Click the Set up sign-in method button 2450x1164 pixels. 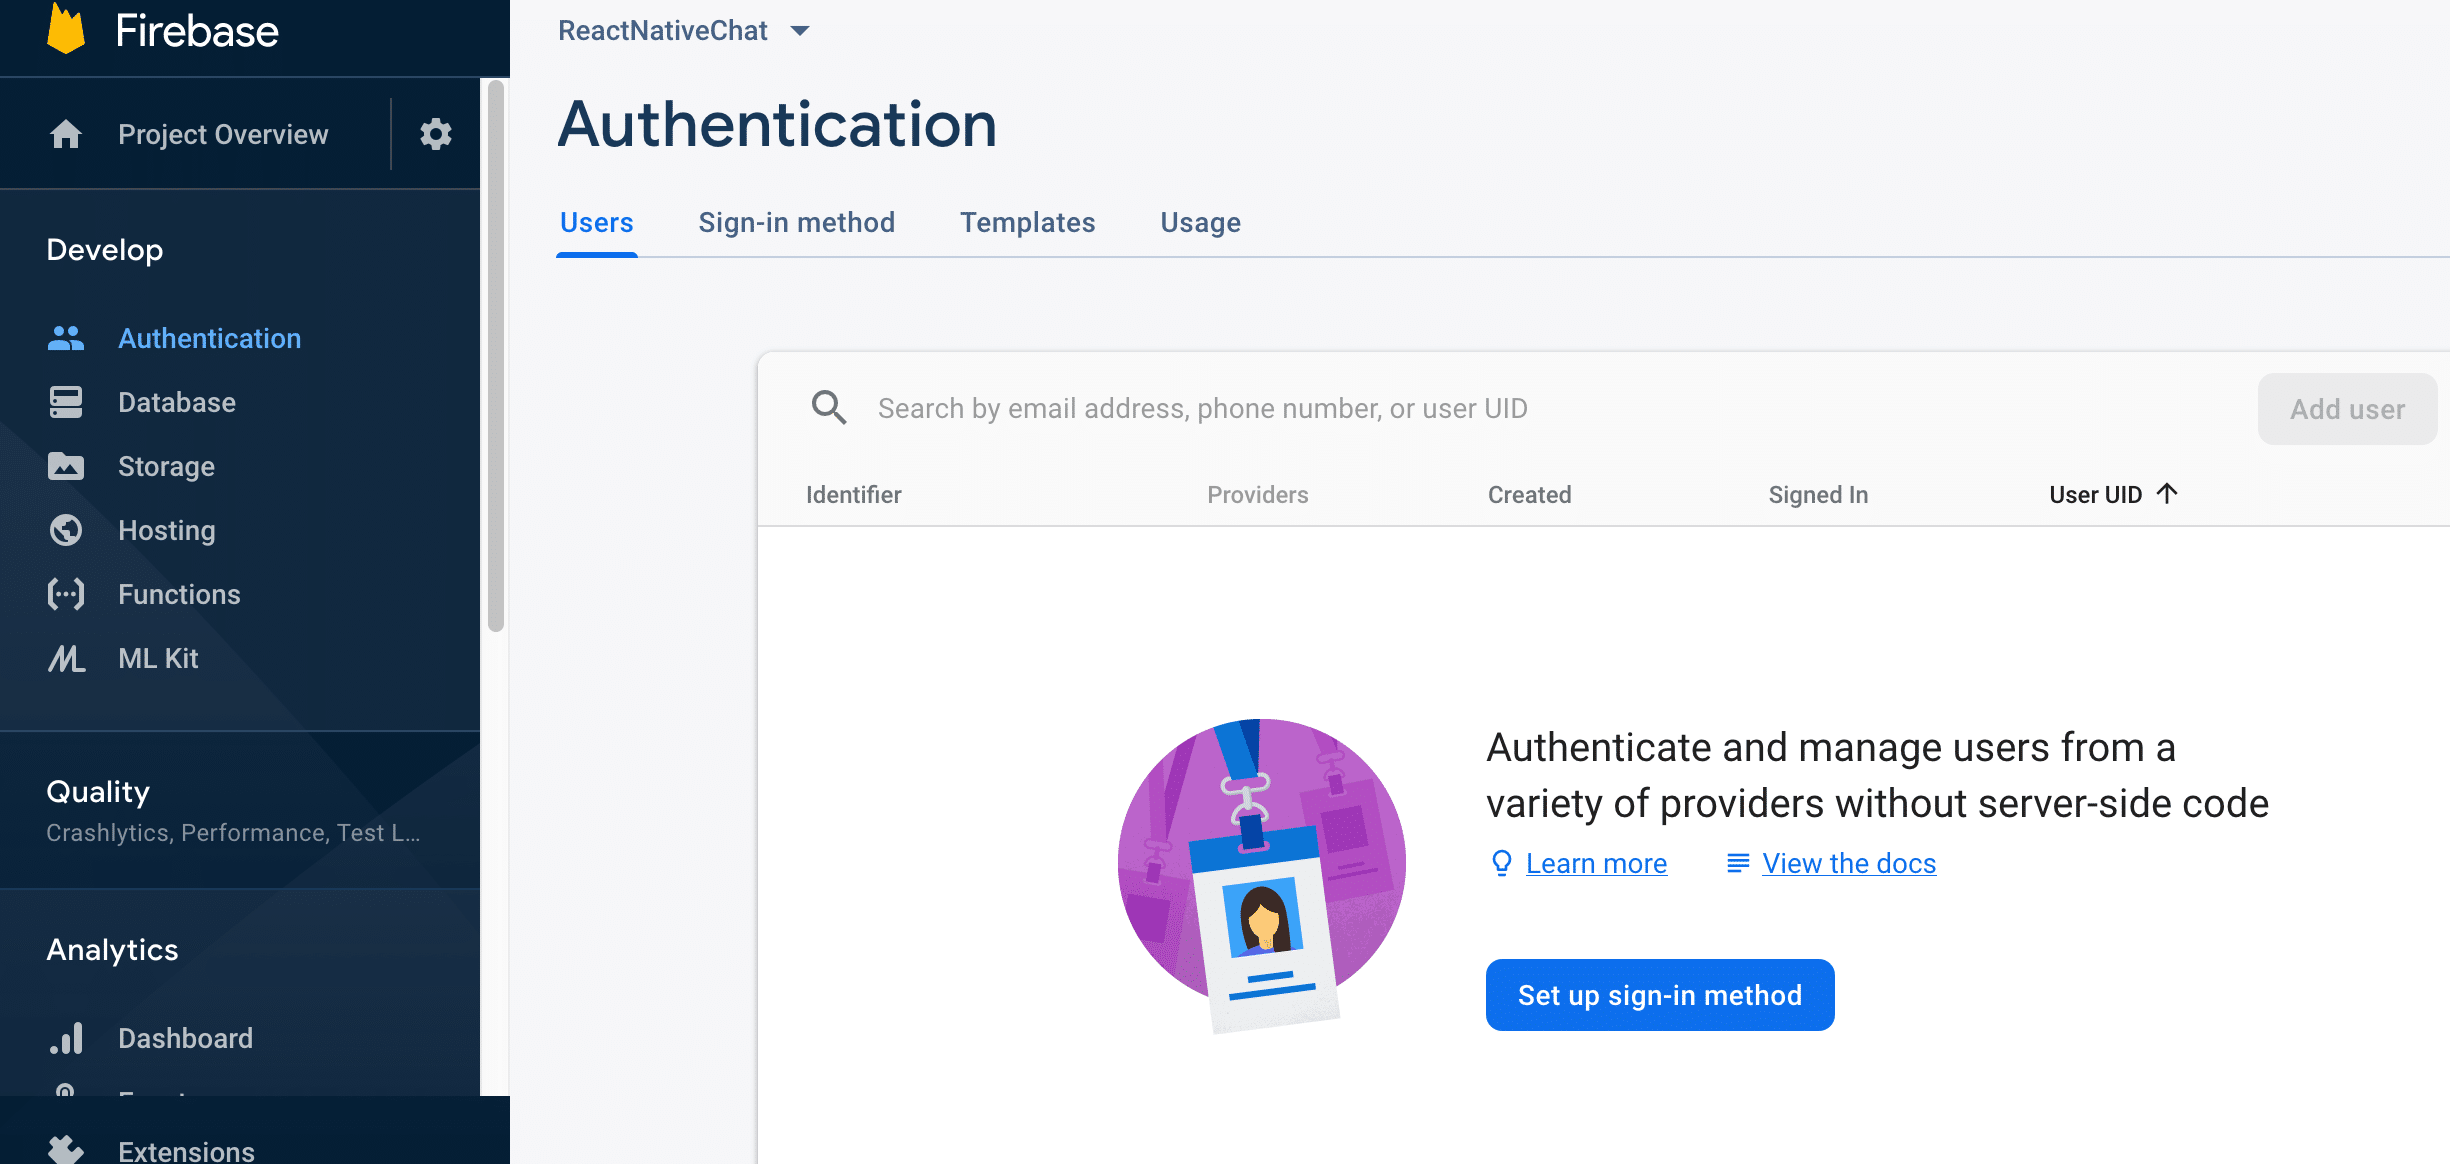(1659, 995)
